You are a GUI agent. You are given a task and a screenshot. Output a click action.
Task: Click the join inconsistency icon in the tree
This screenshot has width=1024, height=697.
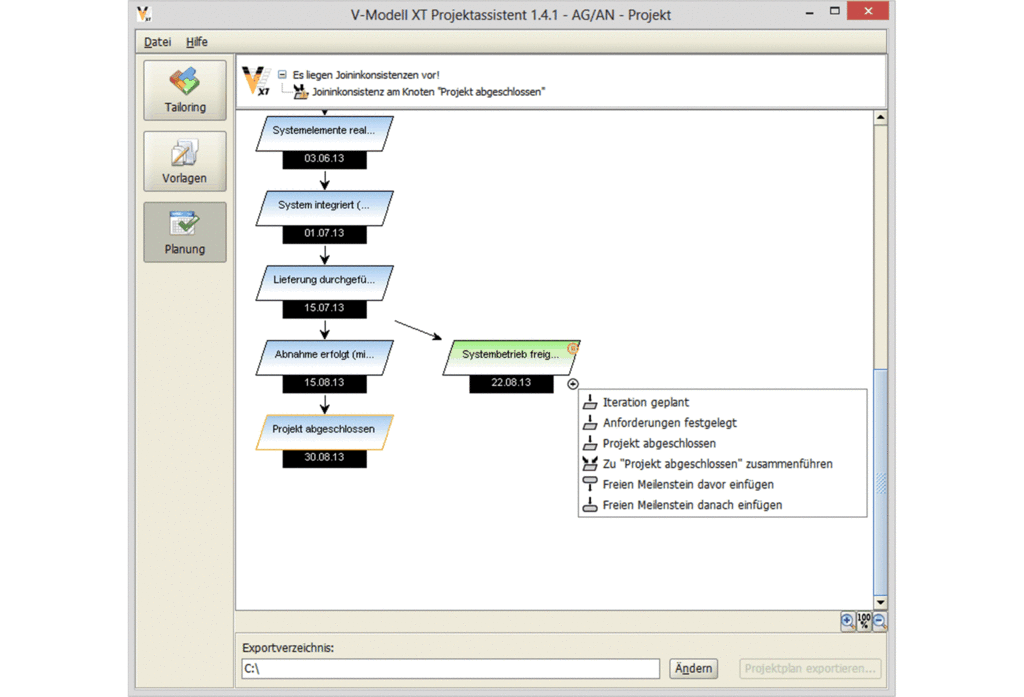[x=300, y=92]
